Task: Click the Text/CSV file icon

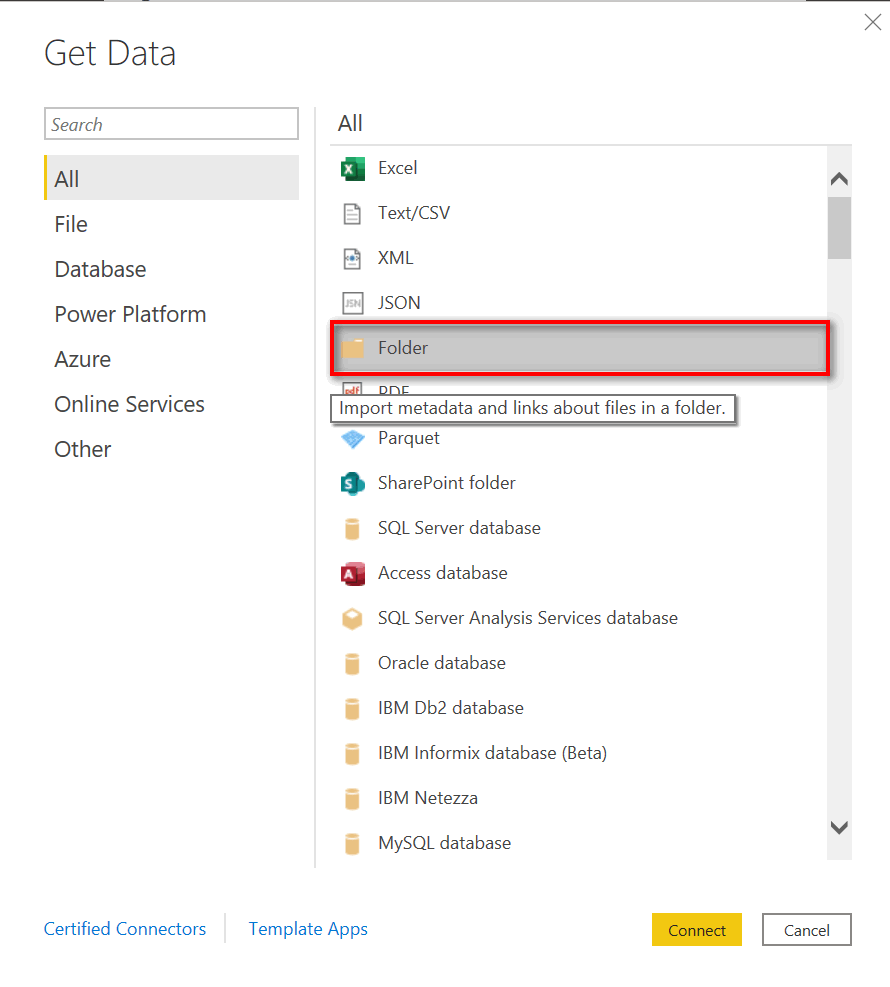Action: (x=352, y=214)
